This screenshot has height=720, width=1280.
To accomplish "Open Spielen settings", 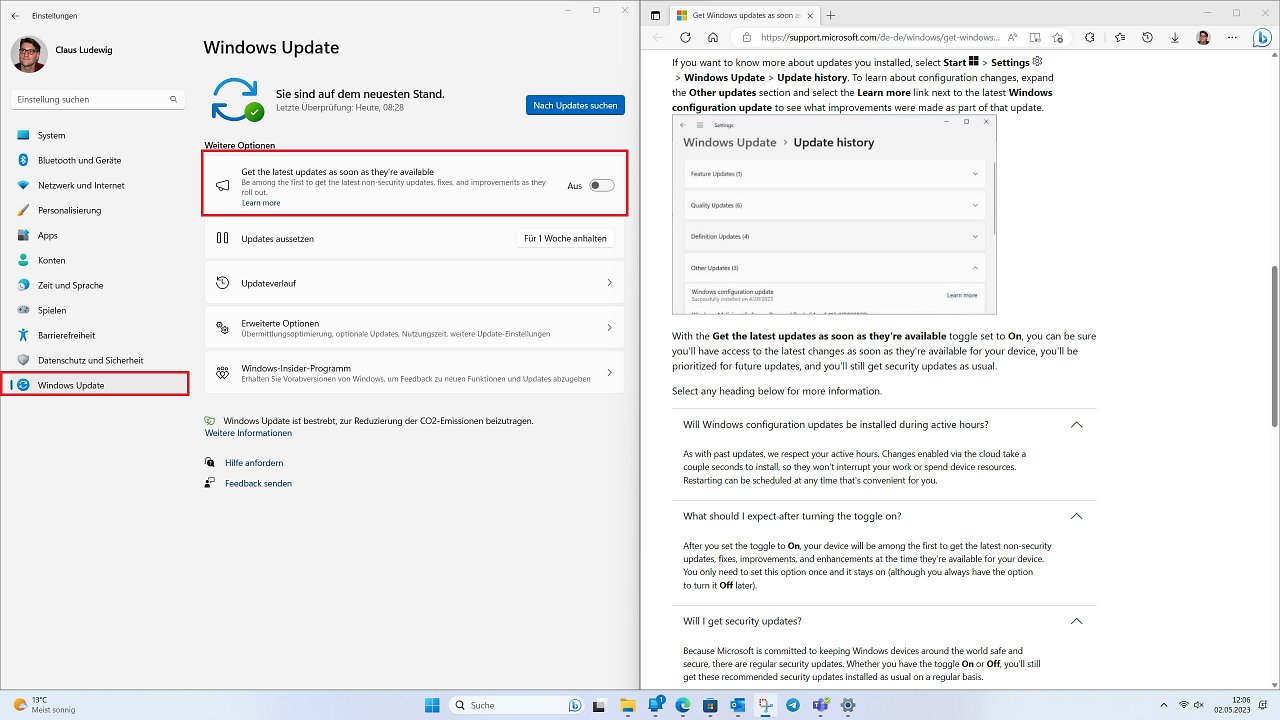I will (95, 310).
